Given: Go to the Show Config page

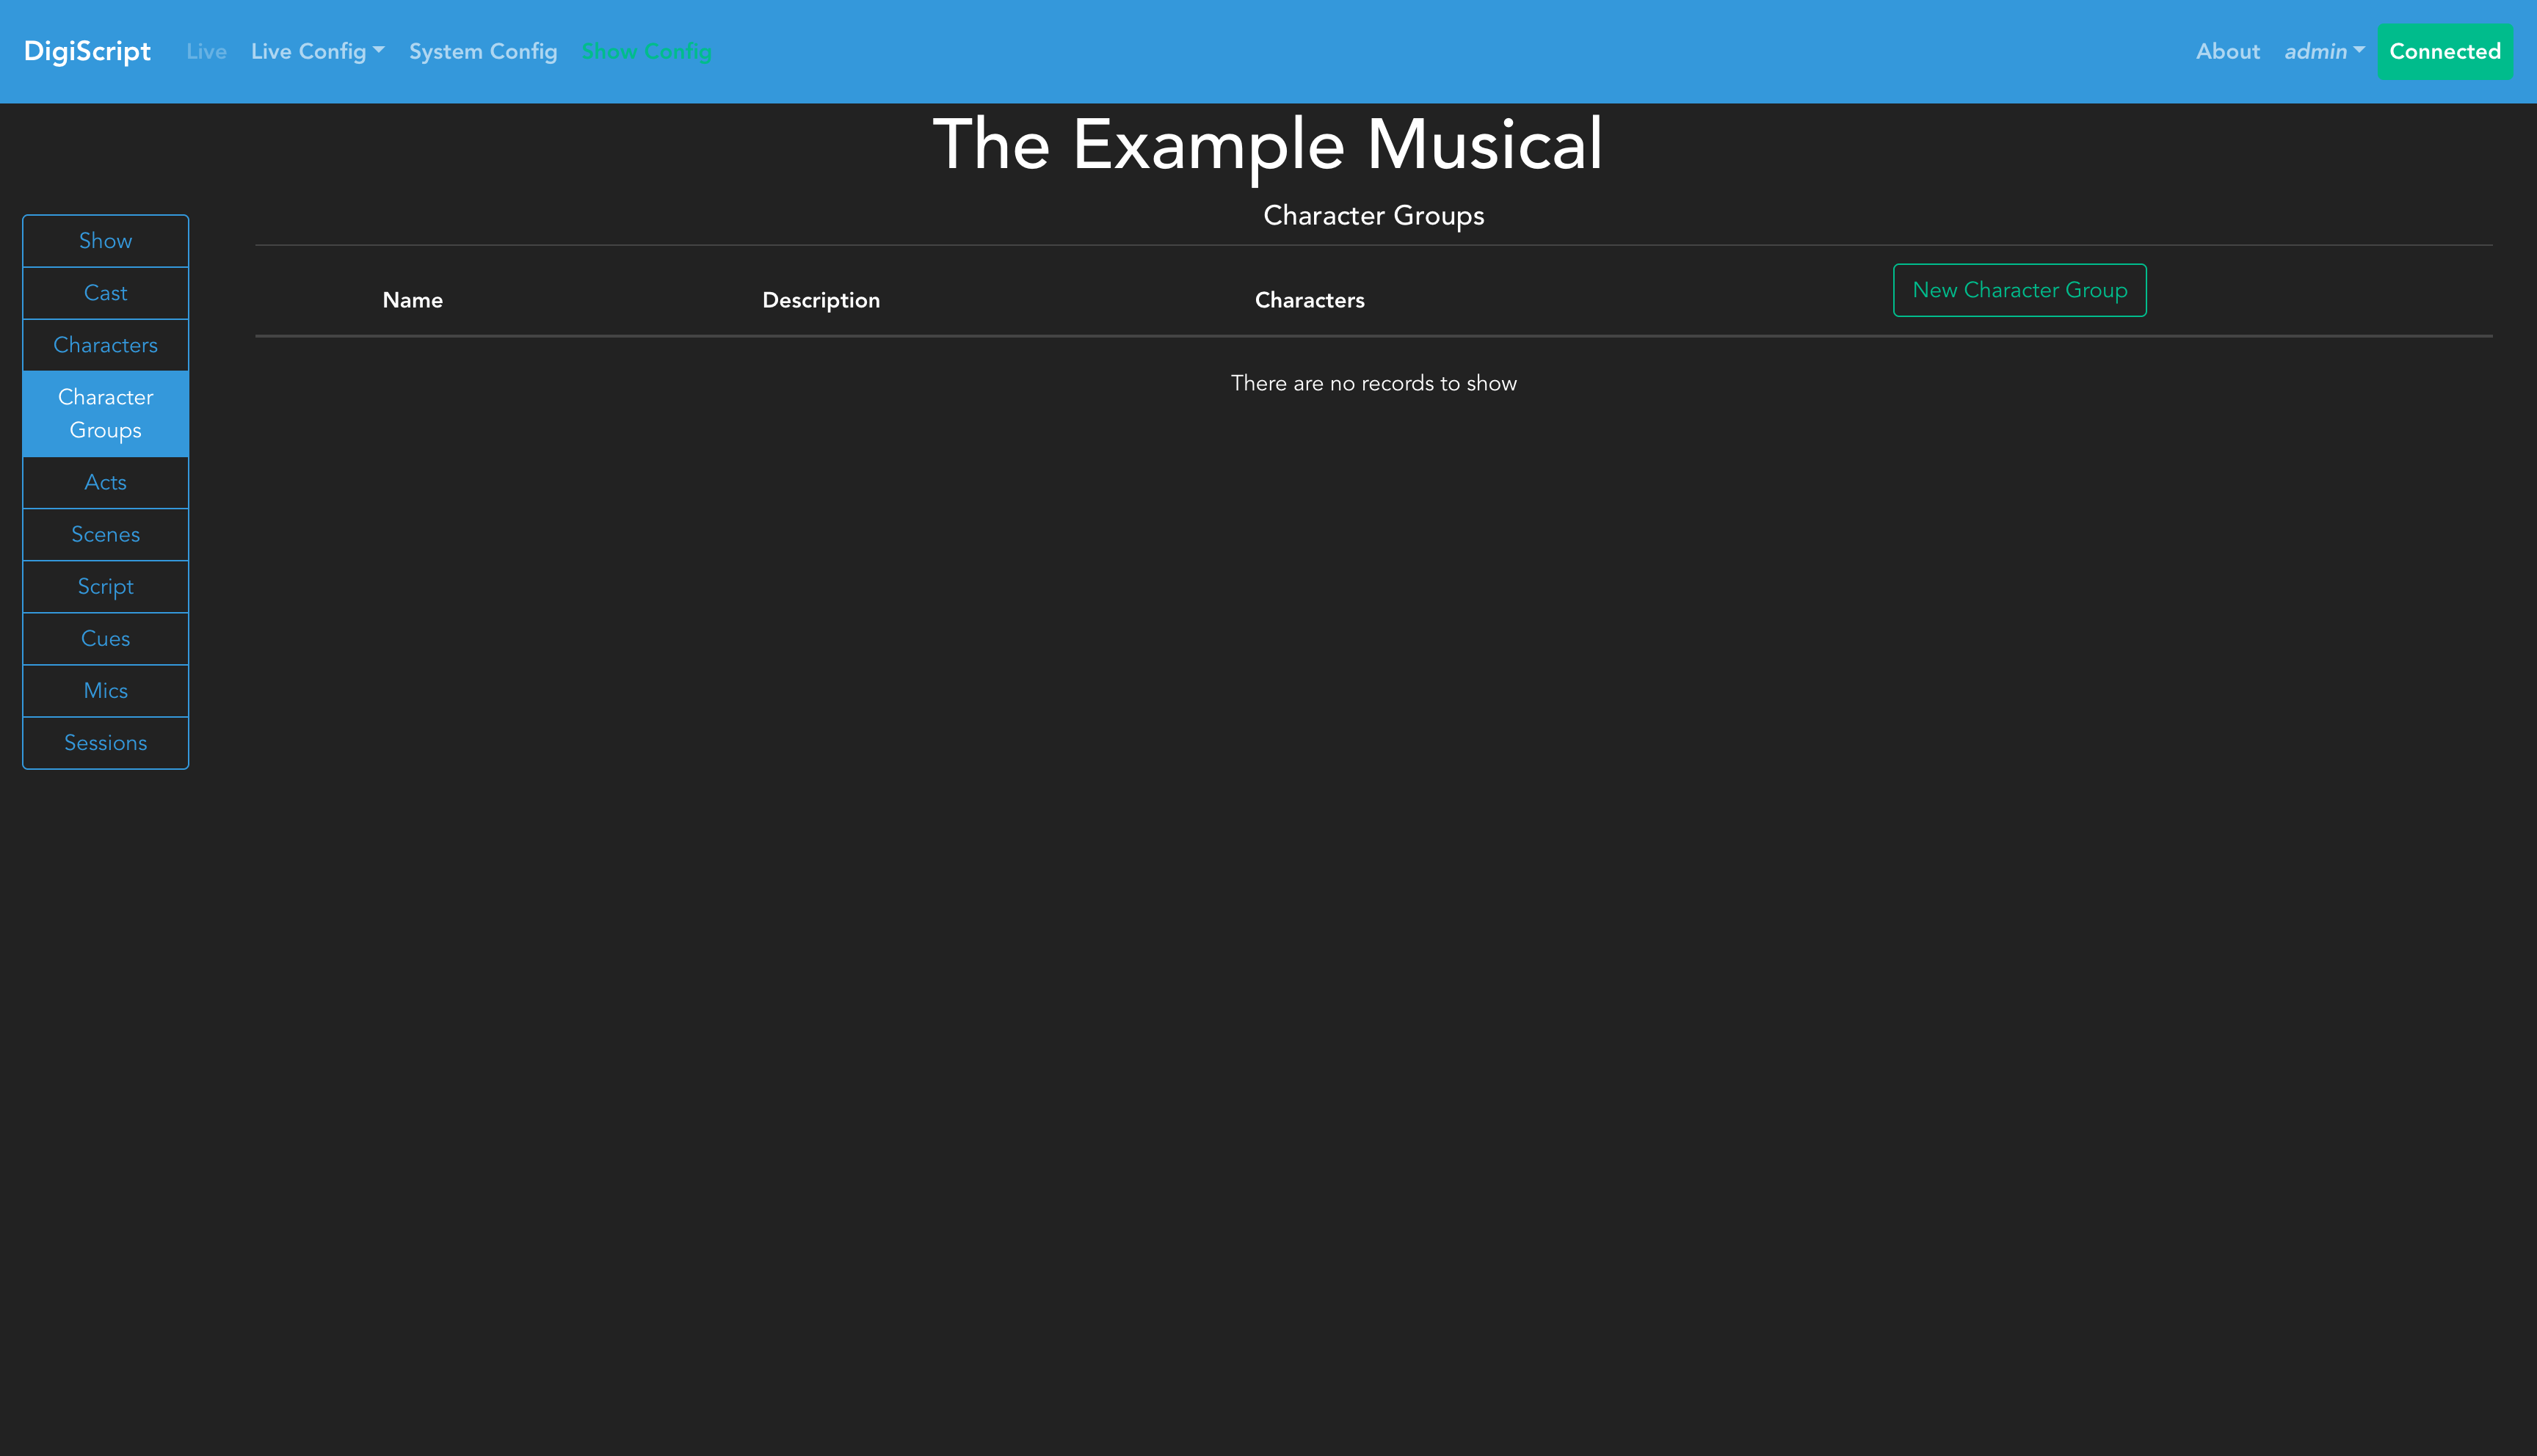Looking at the screenshot, I should tap(646, 51).
